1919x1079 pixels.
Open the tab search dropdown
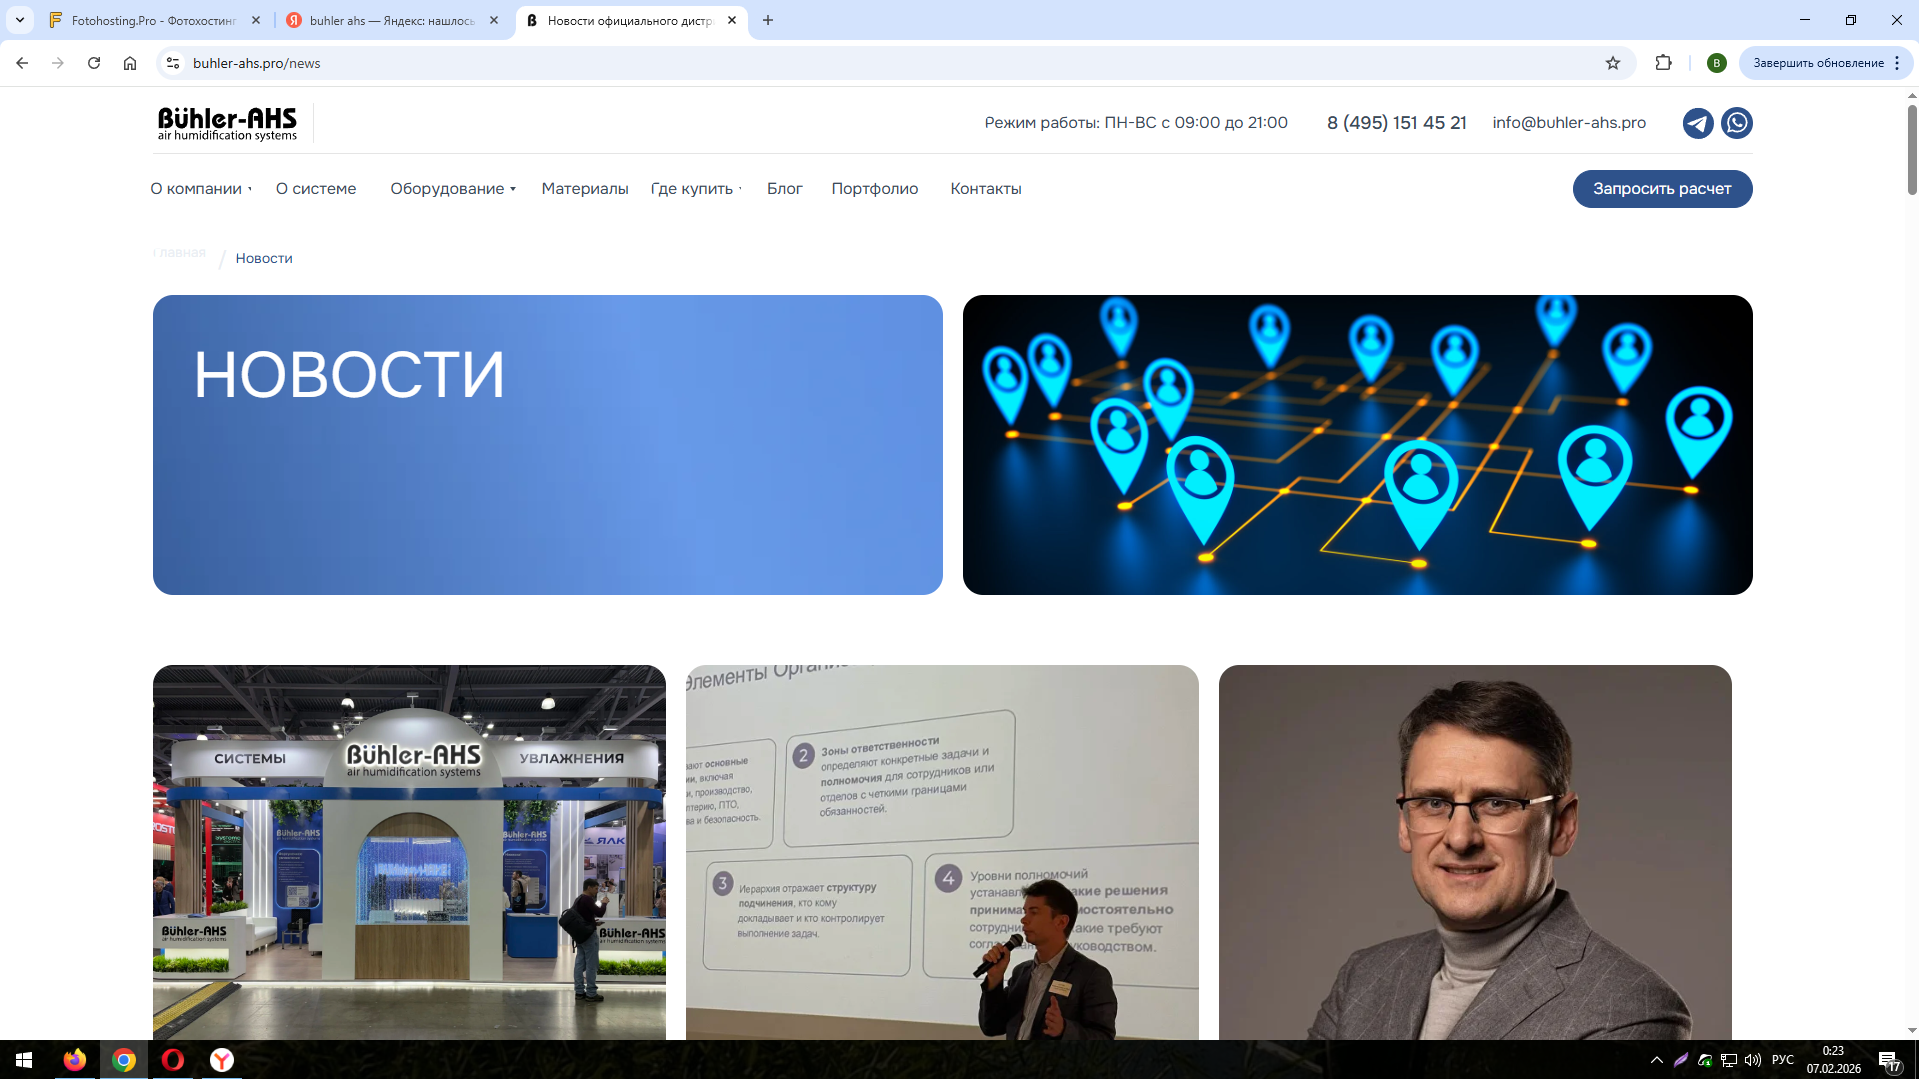(20, 20)
